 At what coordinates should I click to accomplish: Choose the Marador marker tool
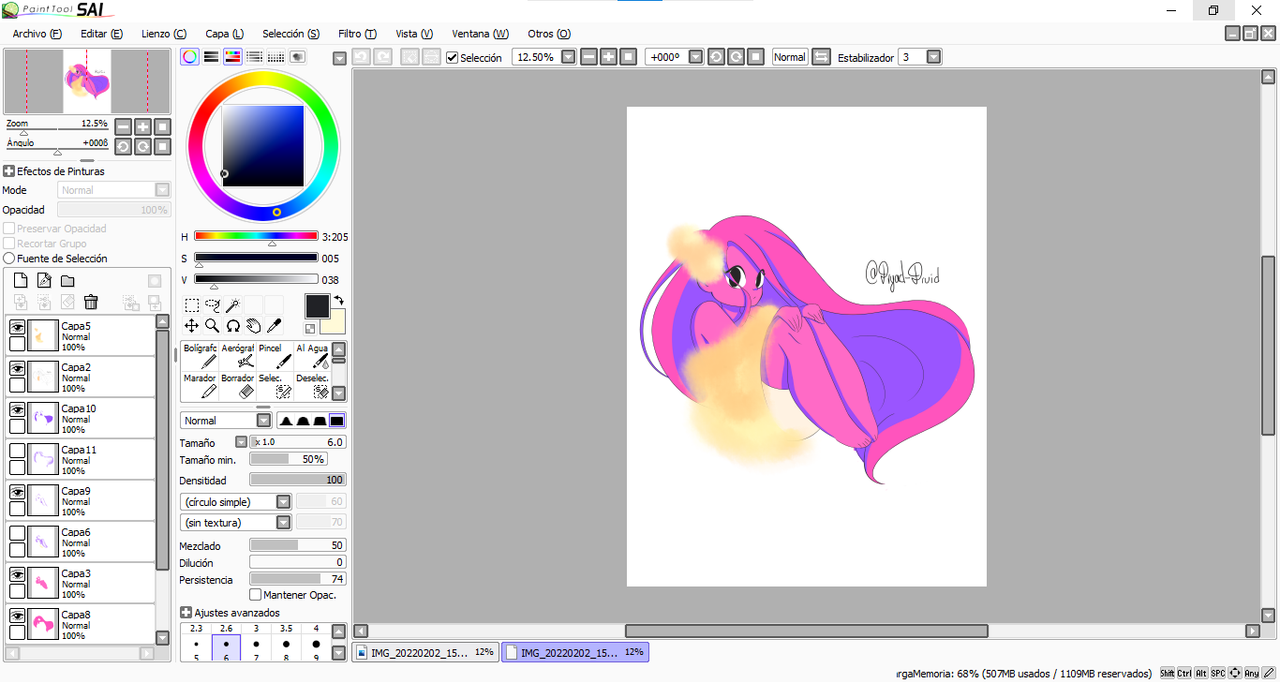point(200,386)
